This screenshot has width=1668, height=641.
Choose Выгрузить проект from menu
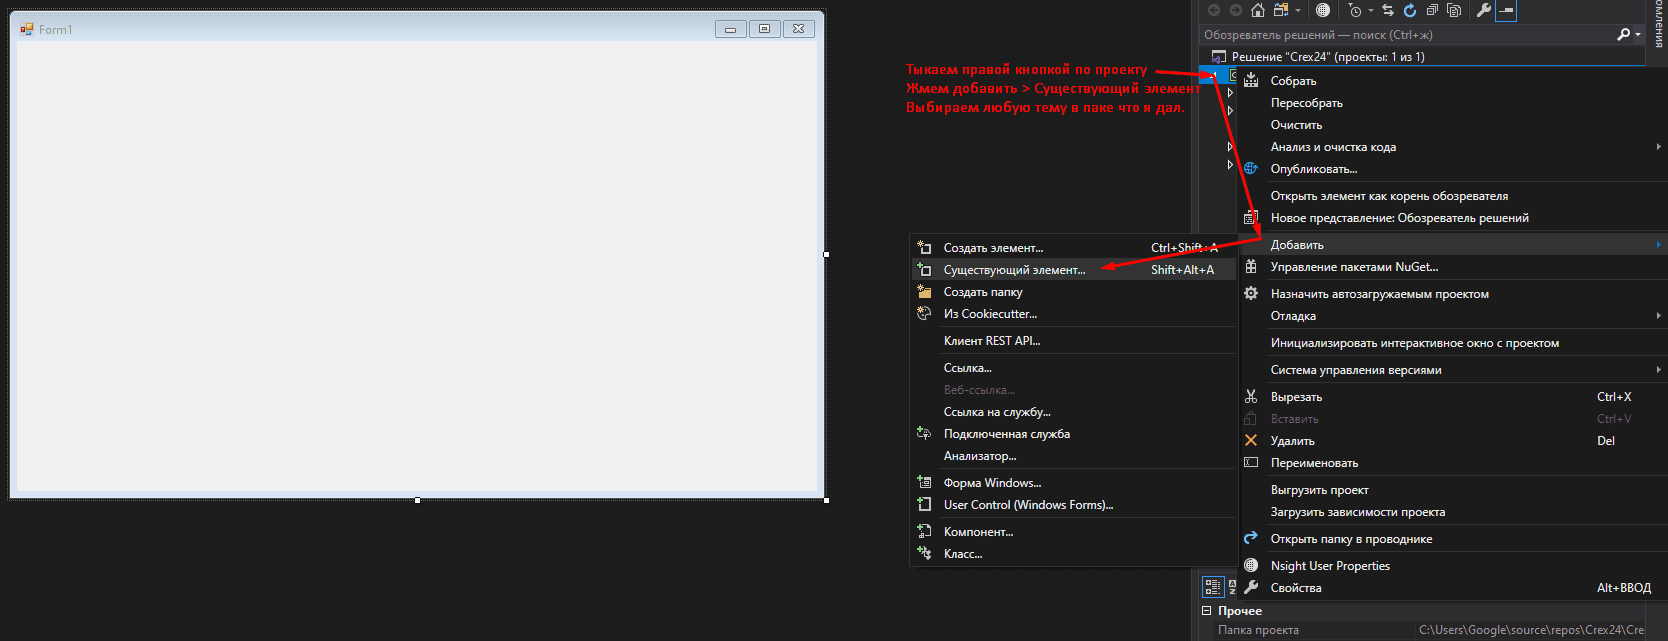(1319, 490)
